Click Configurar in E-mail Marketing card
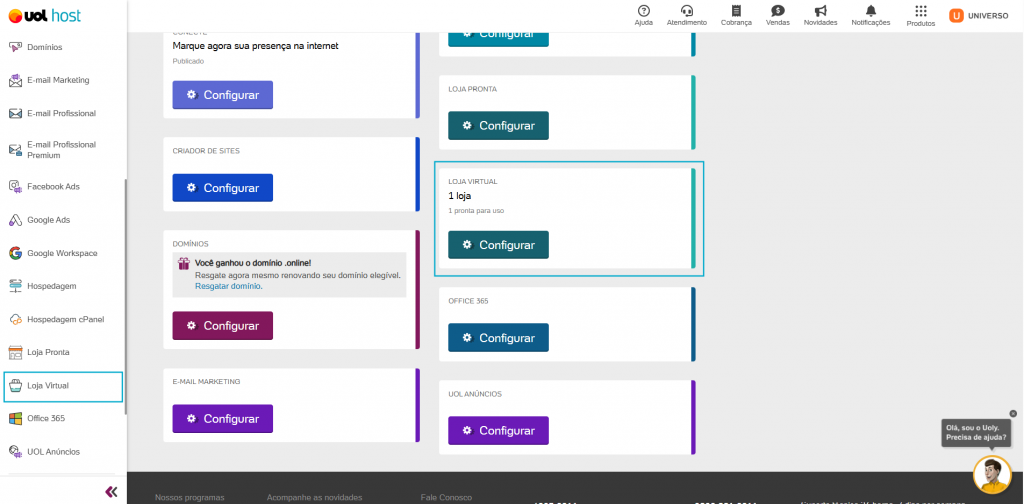Viewport: 1024px width, 504px height. tap(223, 418)
